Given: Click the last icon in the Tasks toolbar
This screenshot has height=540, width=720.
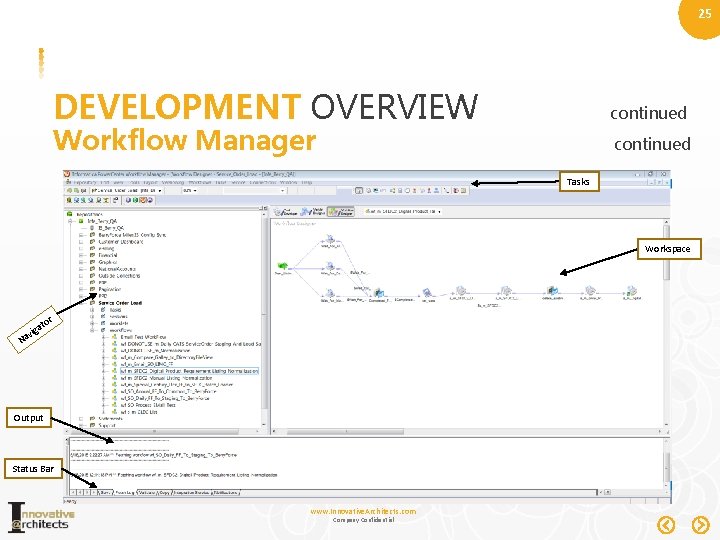Looking at the screenshot, I should pos(463,190).
